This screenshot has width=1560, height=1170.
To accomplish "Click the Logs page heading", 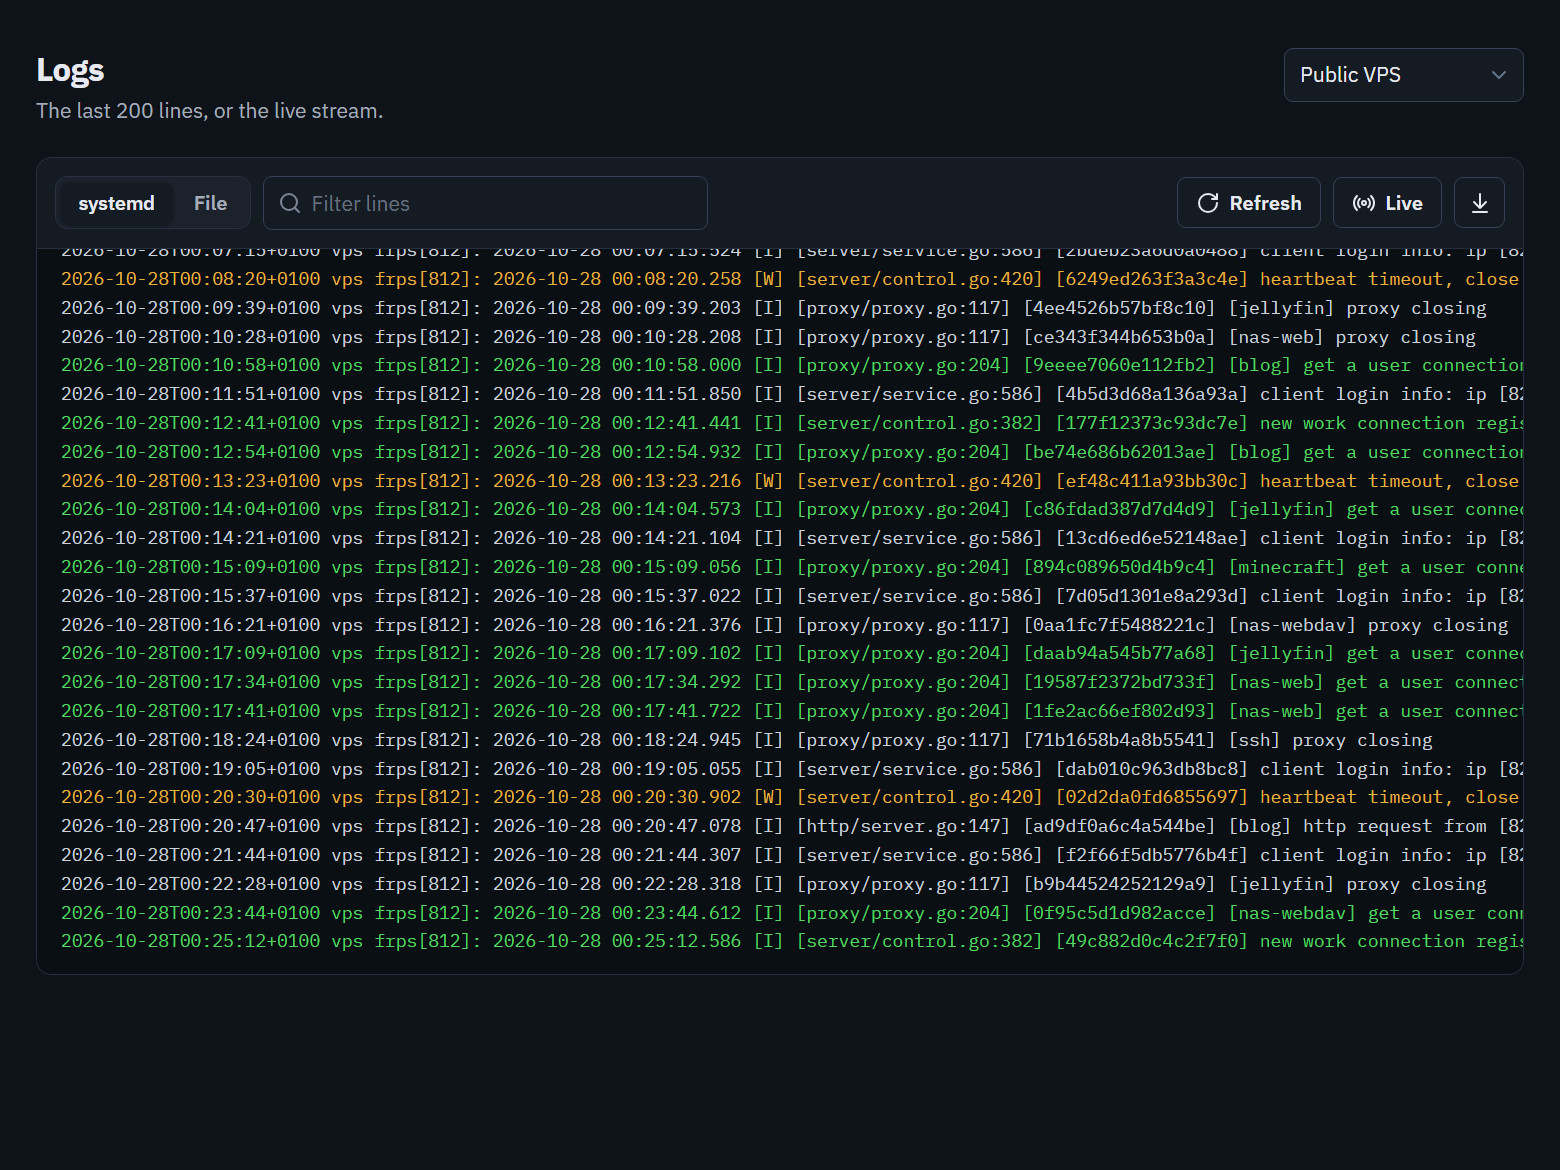I will point(70,70).
